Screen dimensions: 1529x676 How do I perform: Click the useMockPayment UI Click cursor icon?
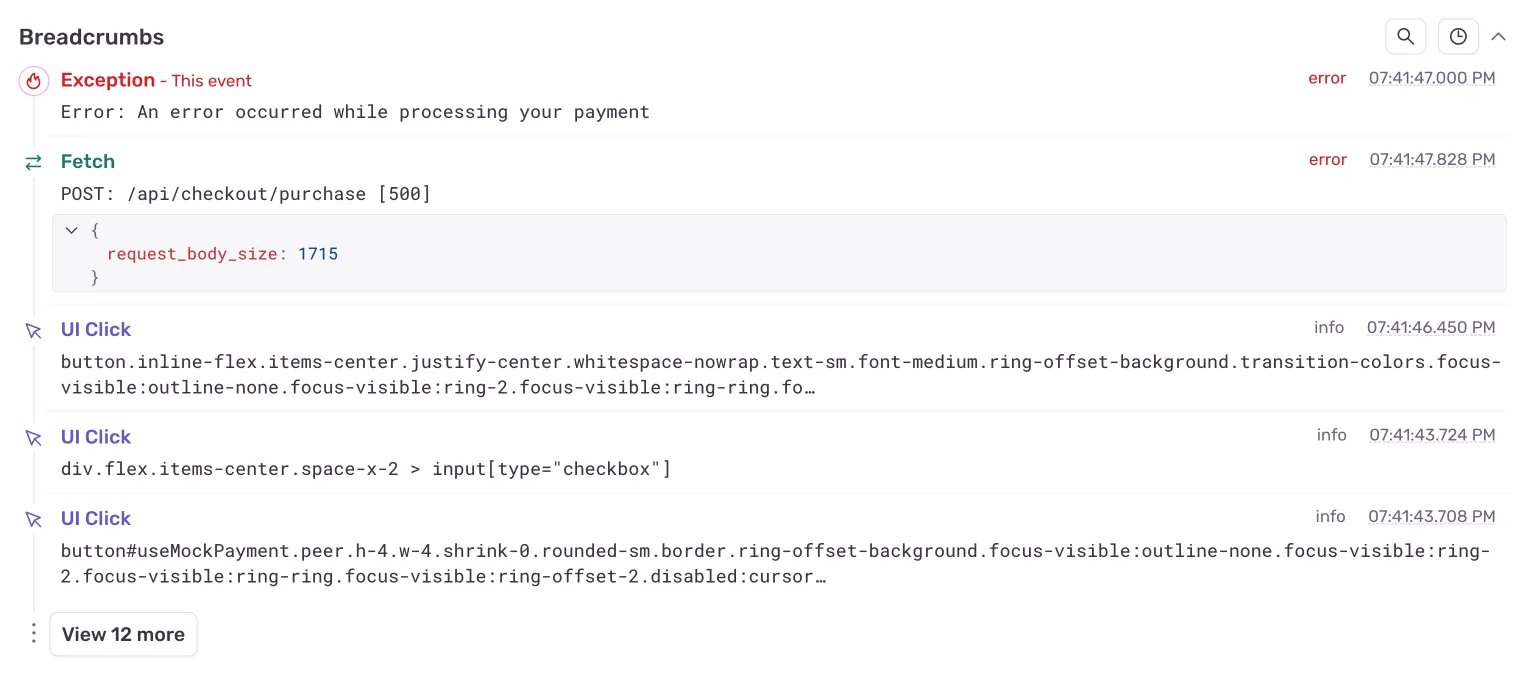pyautogui.click(x=34, y=519)
